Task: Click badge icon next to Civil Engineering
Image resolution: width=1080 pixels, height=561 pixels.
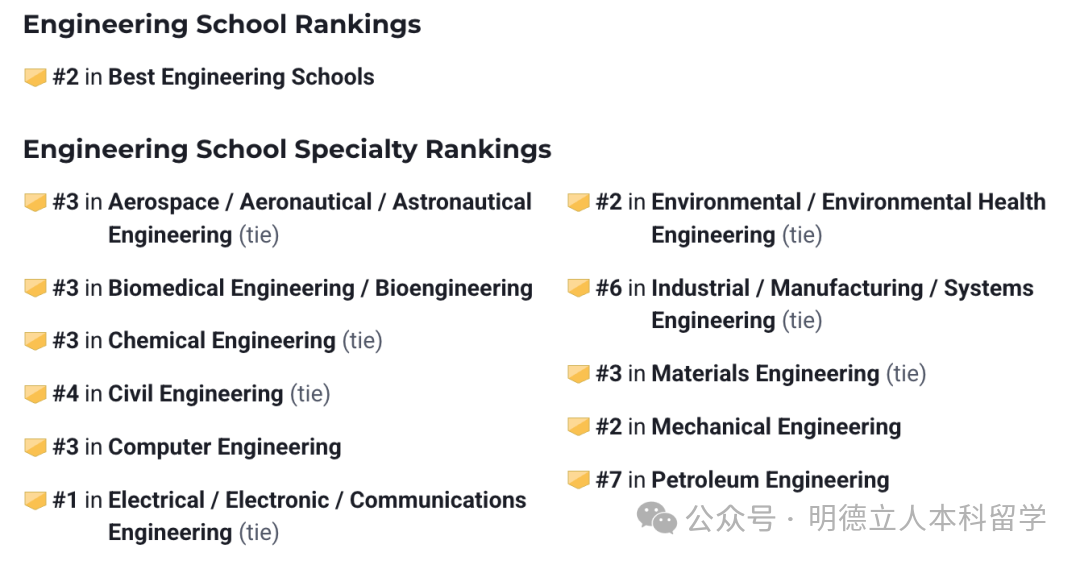Action: pos(35,394)
